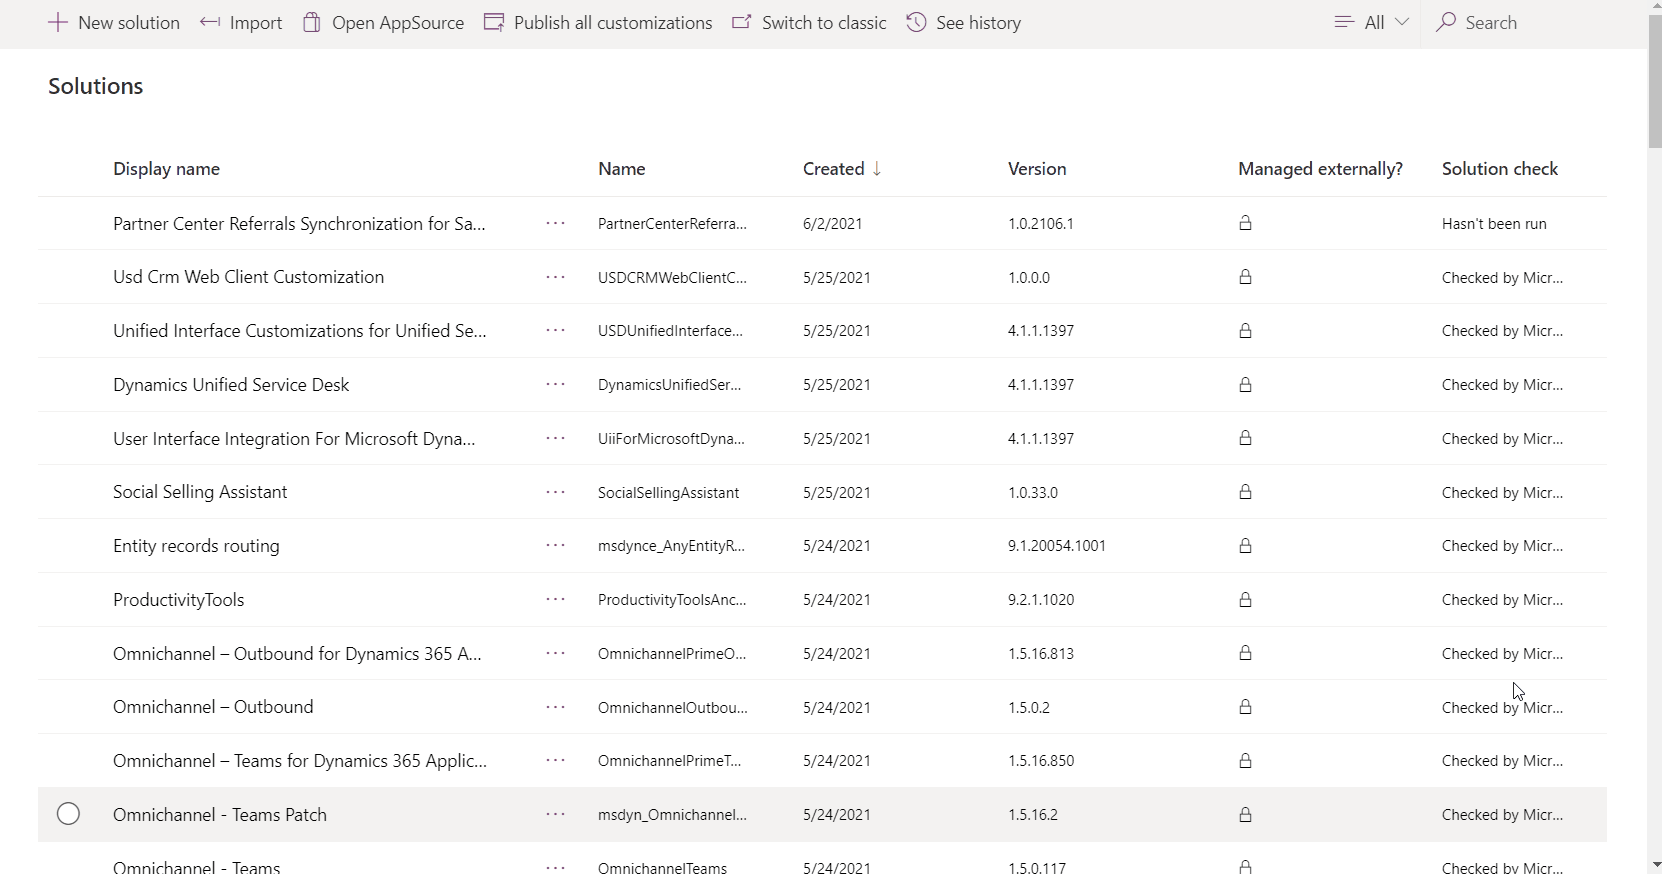Click lock icon in Social Selling Assistant row
Viewport: 1662px width, 874px height.
1245,492
